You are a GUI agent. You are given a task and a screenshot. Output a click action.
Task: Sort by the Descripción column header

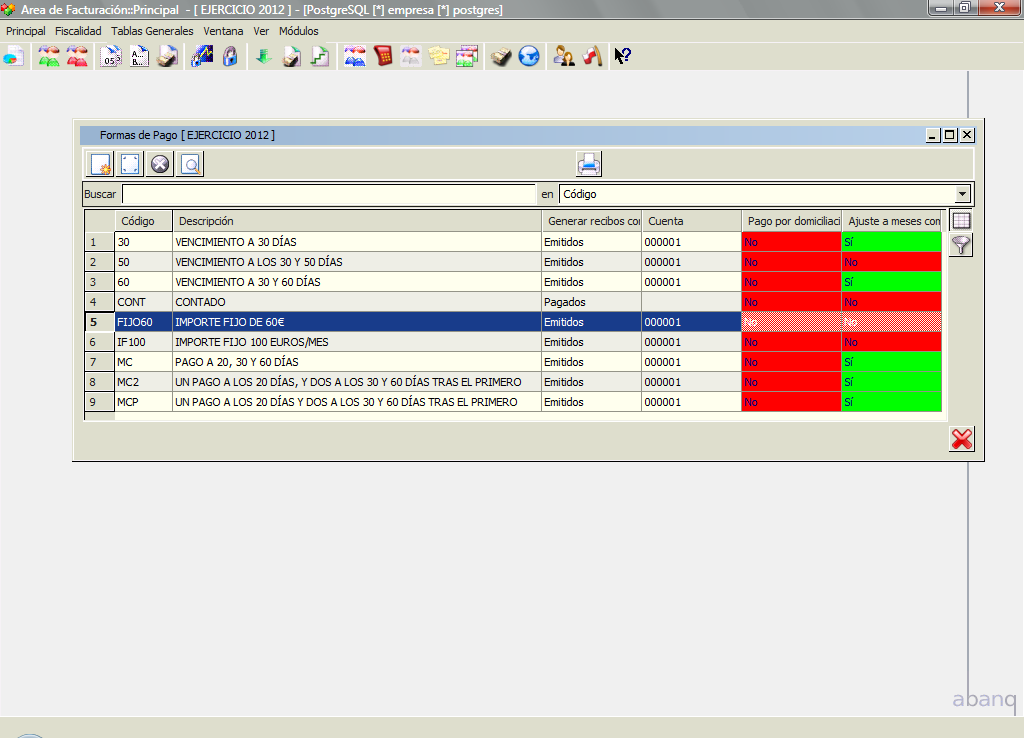pyautogui.click(x=357, y=221)
